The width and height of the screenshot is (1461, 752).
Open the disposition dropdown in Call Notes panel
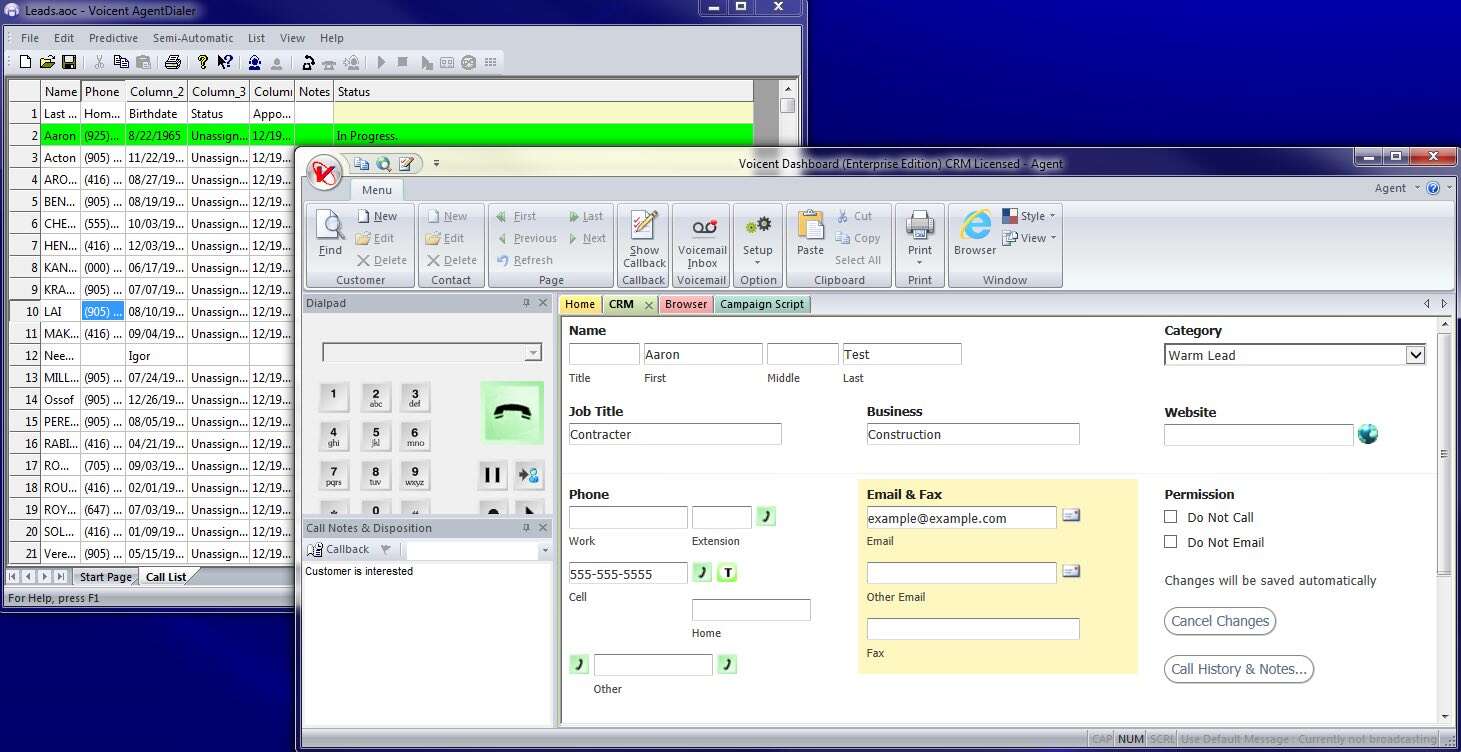[x=545, y=551]
